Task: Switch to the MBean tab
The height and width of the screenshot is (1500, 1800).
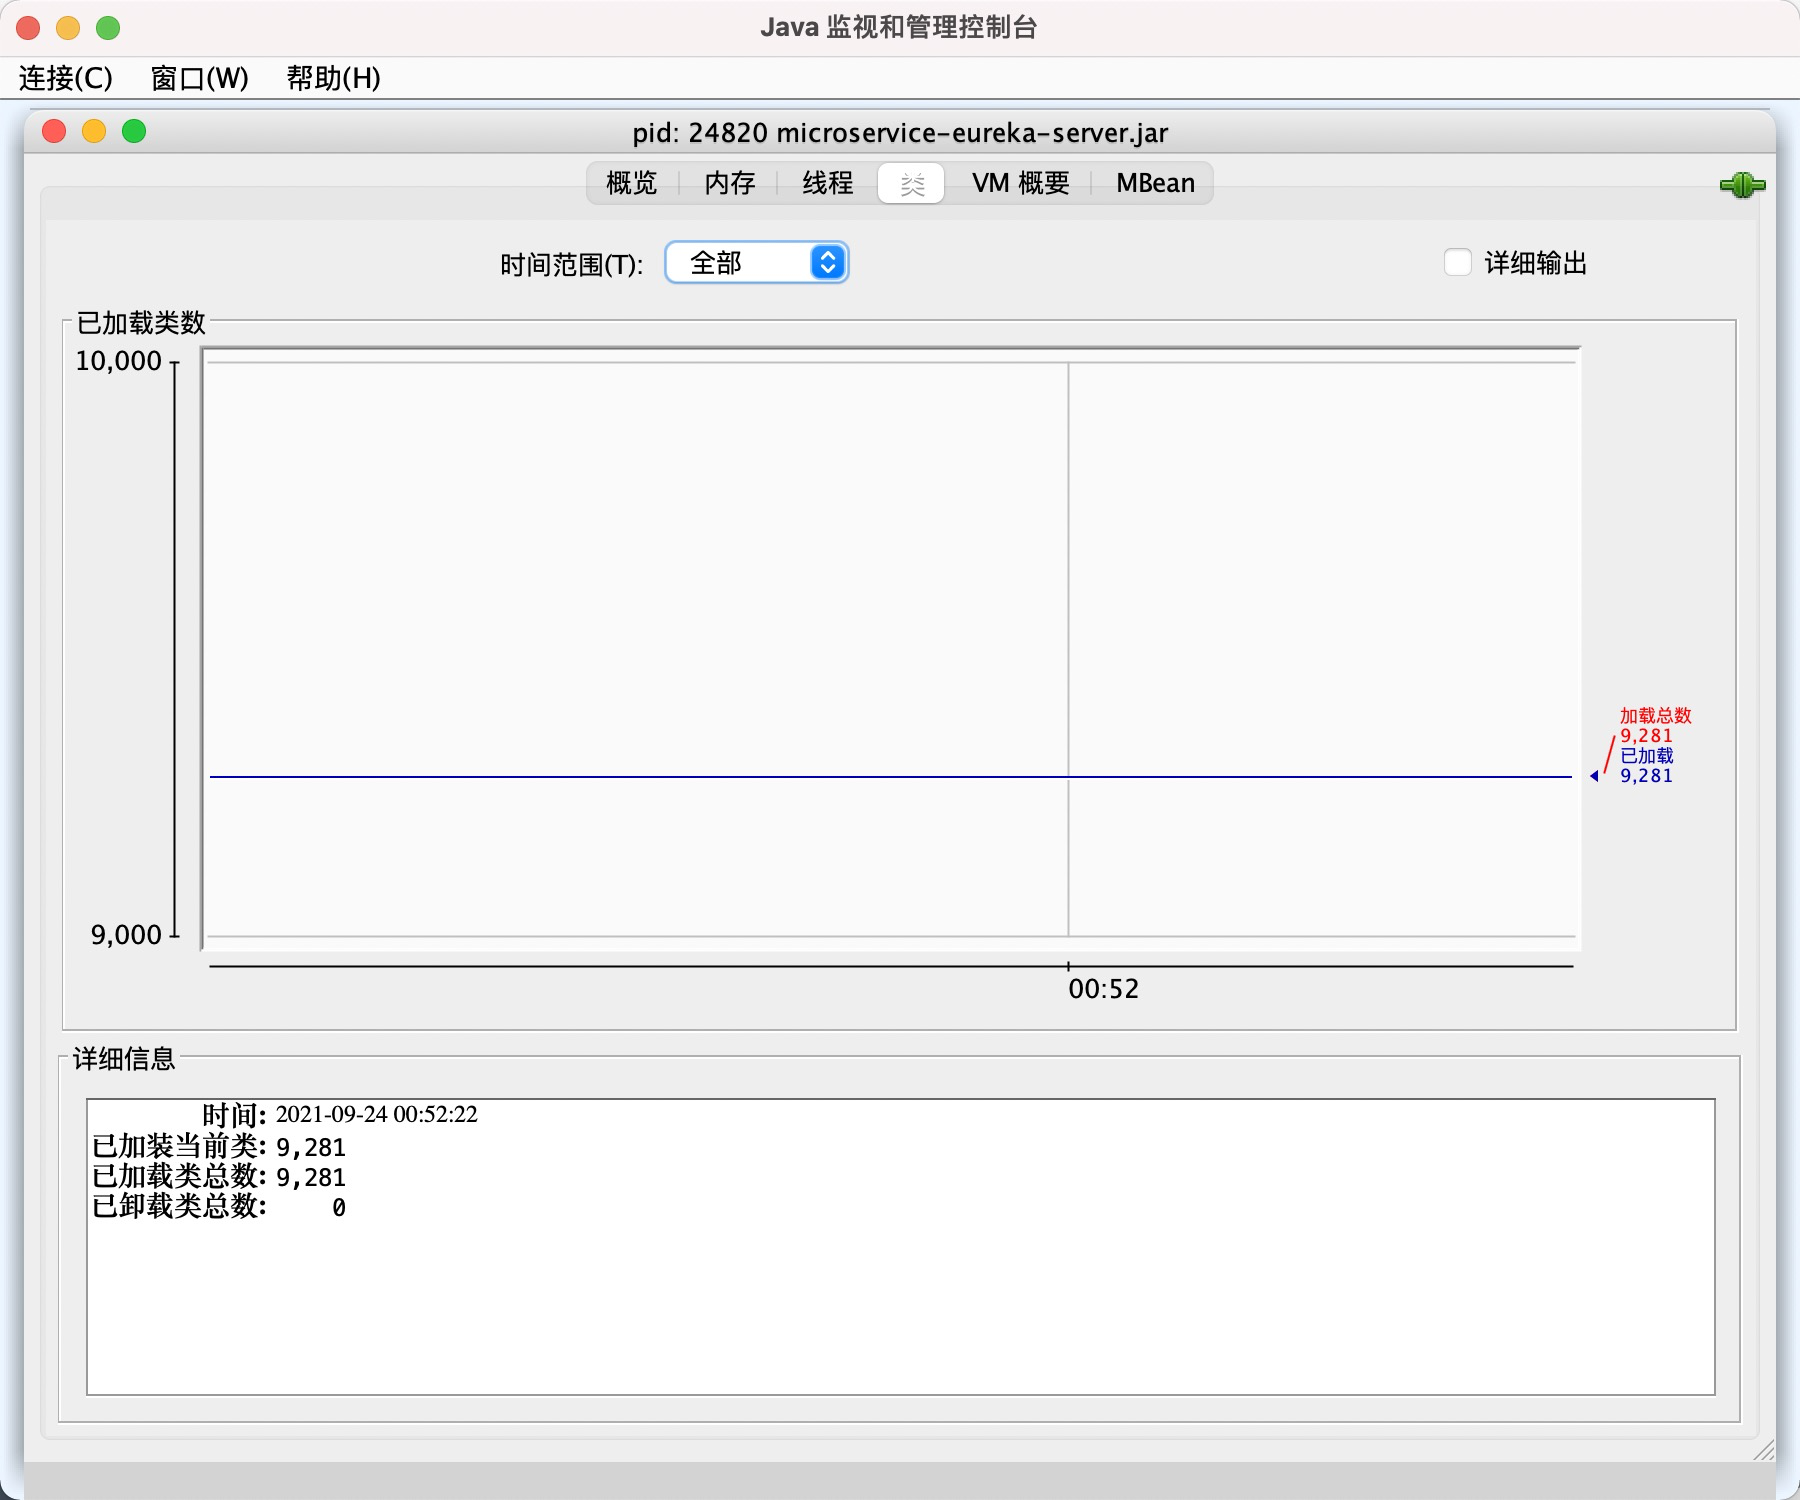Action: pyautogui.click(x=1155, y=183)
